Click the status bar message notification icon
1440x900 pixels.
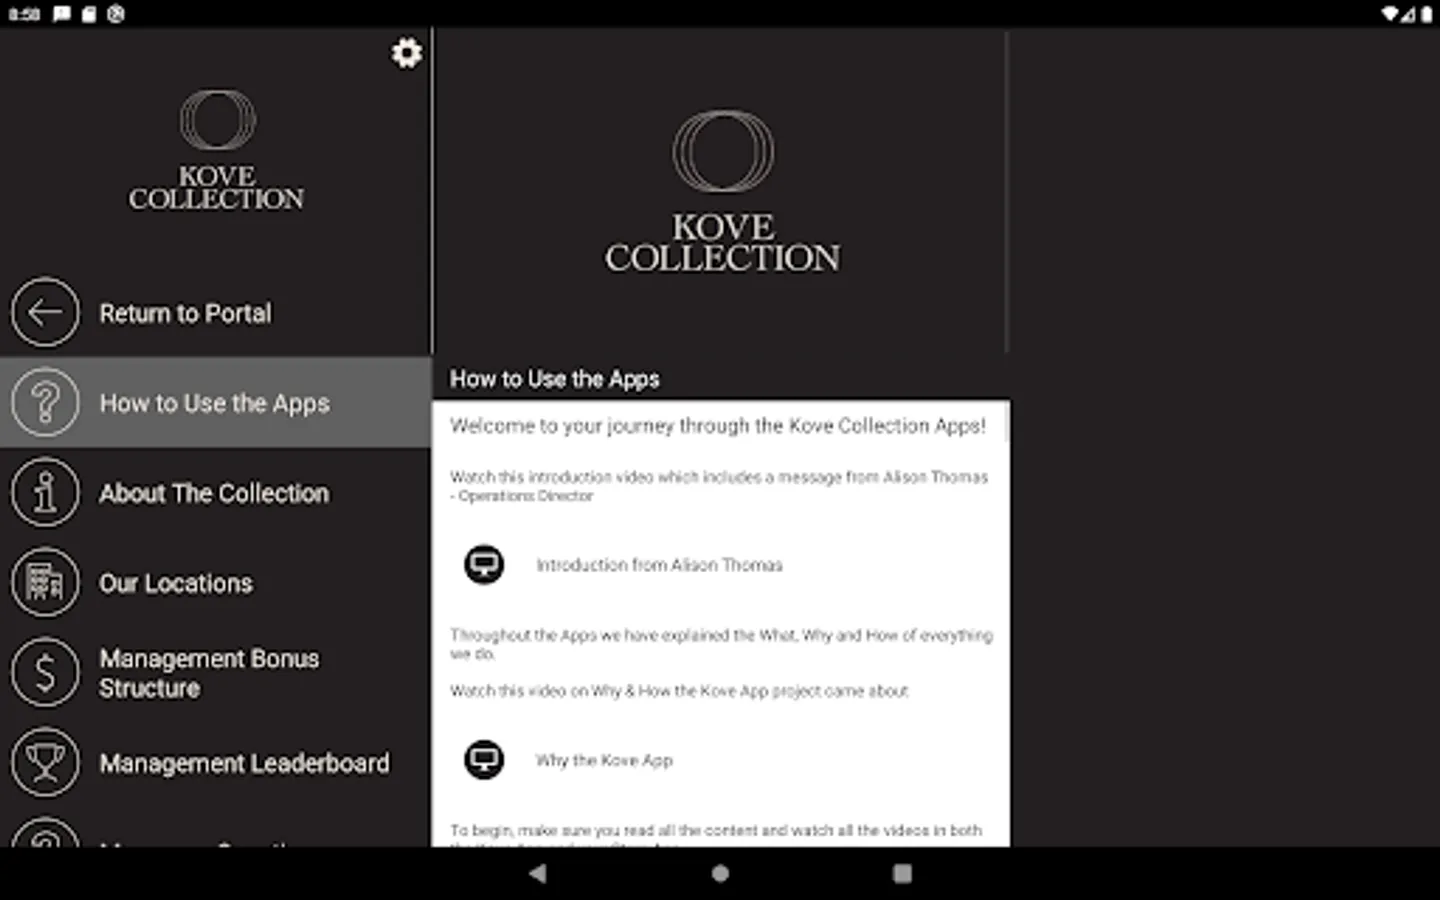pyautogui.click(x=62, y=14)
